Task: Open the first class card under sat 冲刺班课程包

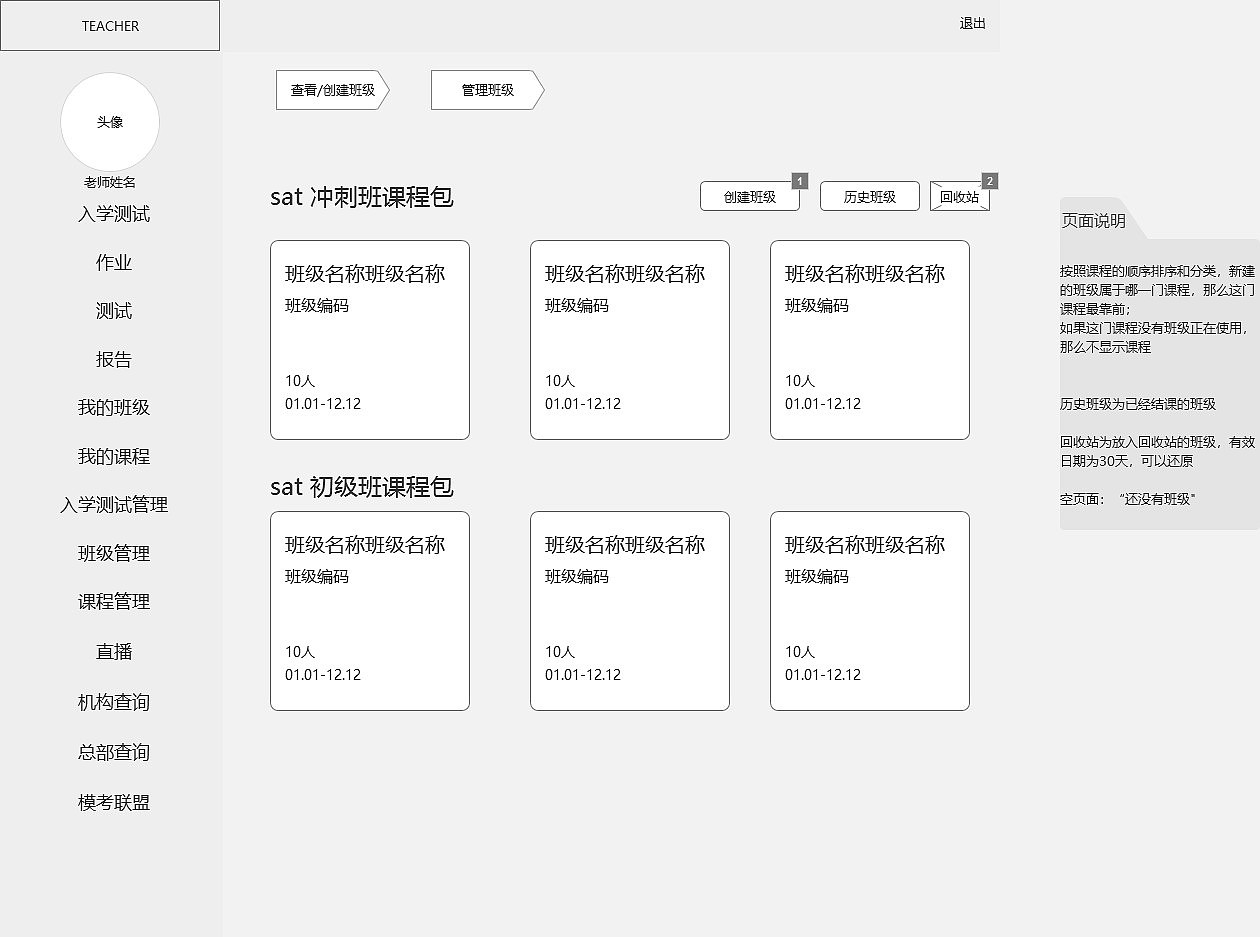Action: [369, 339]
